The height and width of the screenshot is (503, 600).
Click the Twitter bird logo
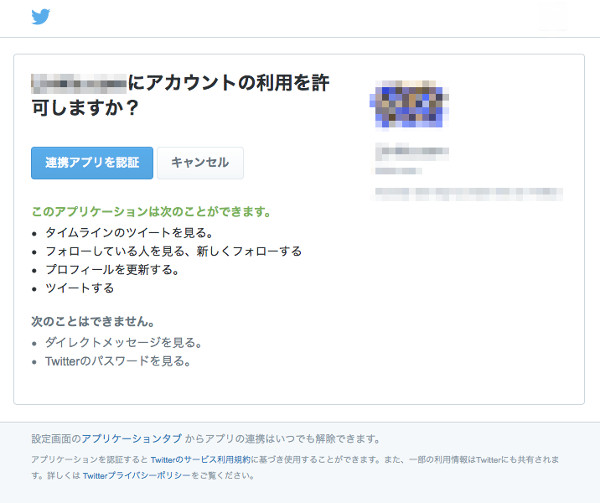tap(41, 17)
